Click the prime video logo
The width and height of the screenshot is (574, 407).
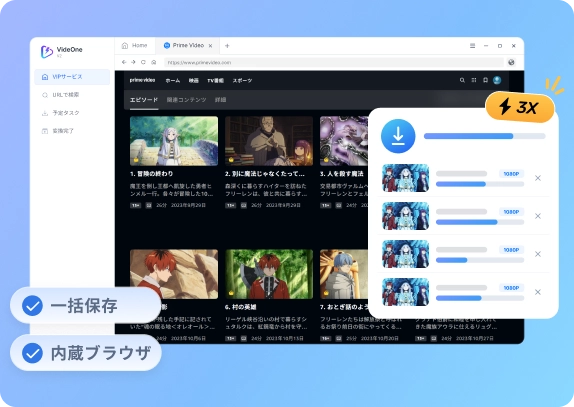(x=142, y=80)
